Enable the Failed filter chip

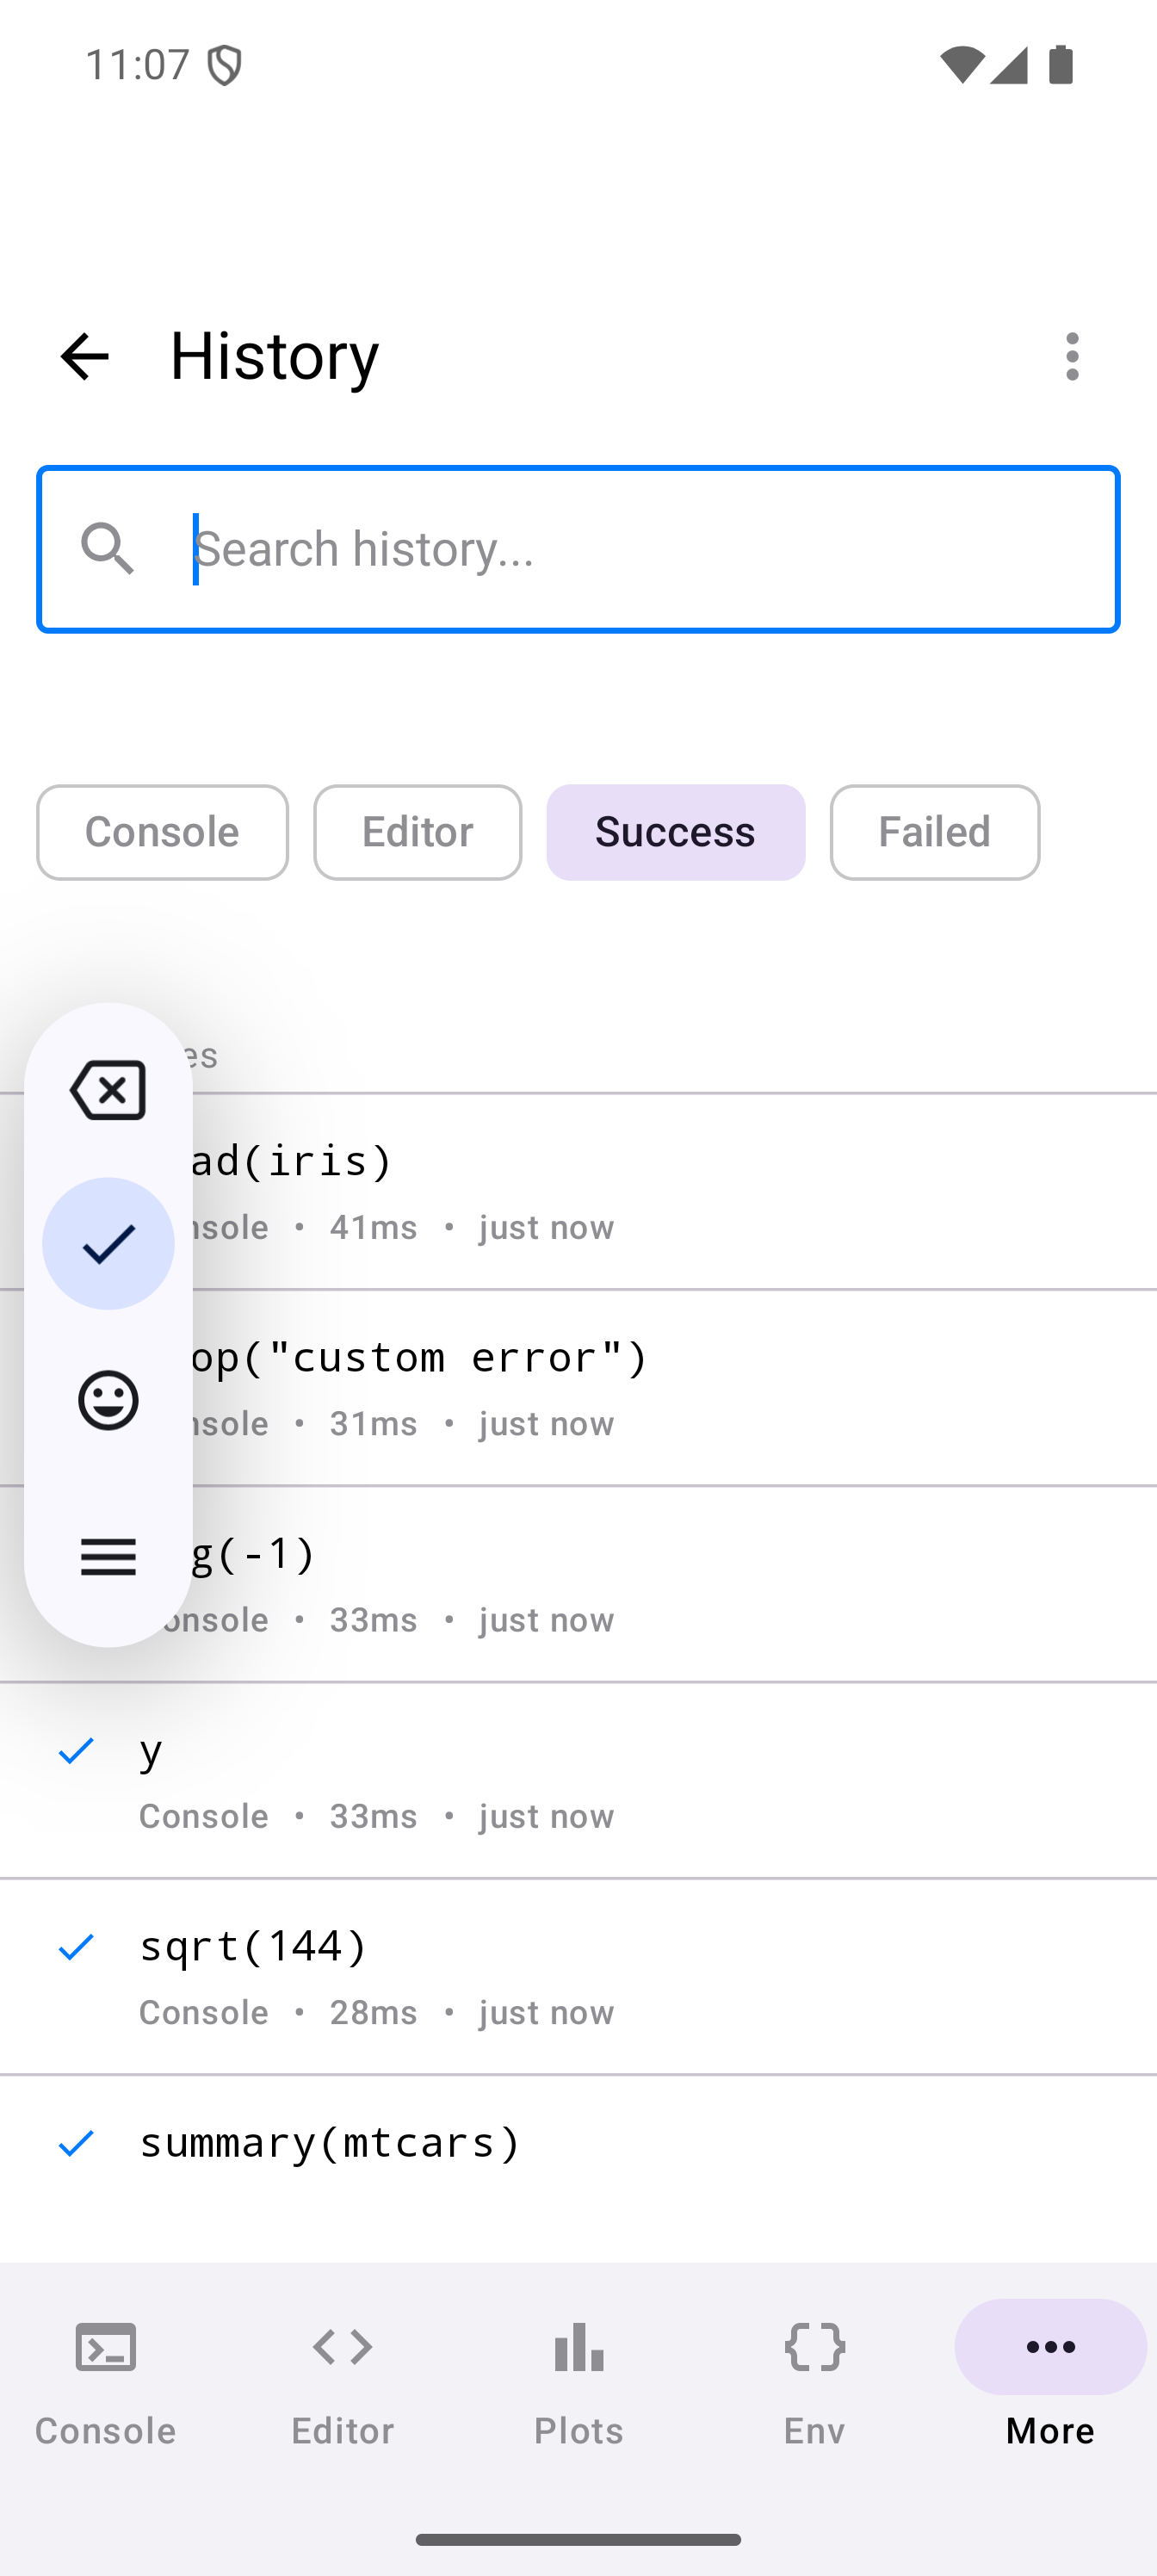tap(934, 832)
